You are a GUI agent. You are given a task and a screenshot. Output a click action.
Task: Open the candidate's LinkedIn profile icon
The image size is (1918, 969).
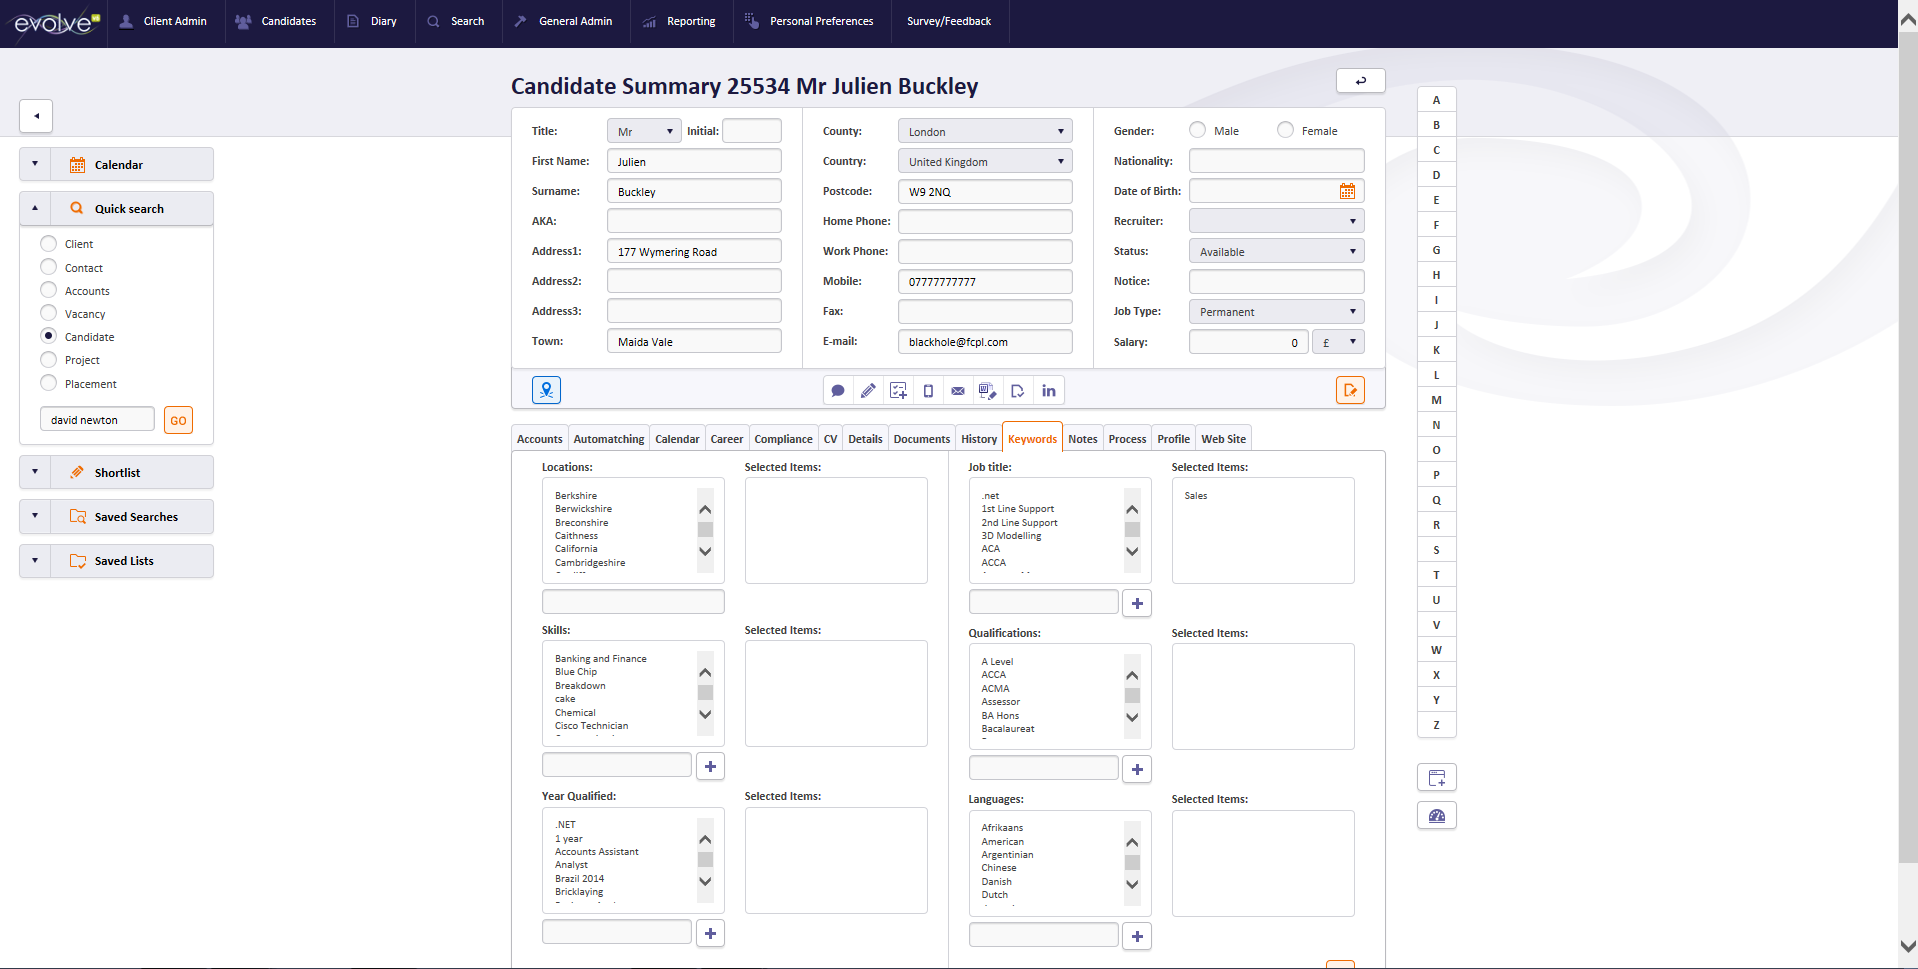click(1048, 390)
